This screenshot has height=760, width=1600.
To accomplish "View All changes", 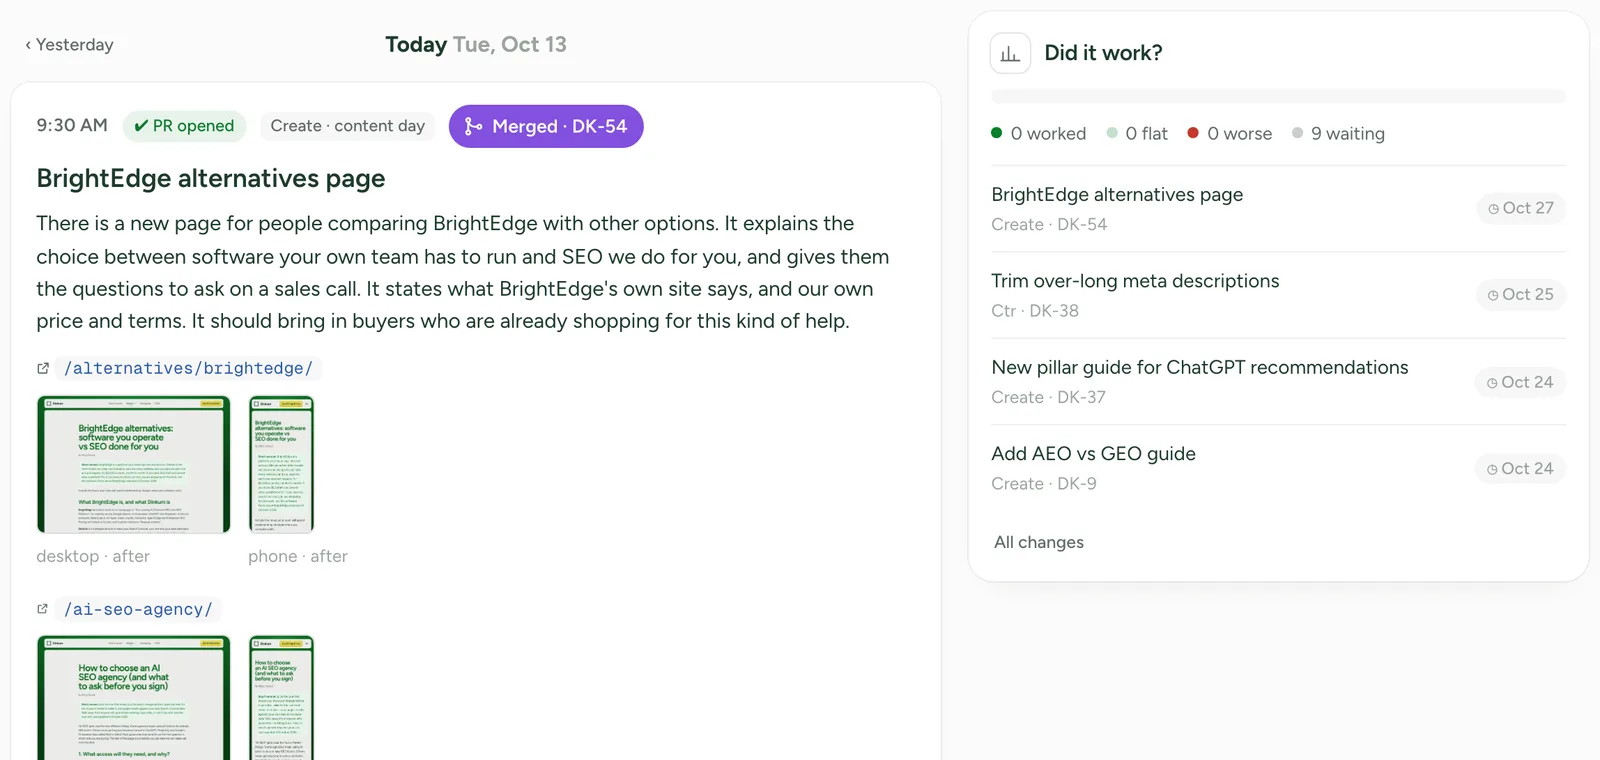I will coord(1039,542).
